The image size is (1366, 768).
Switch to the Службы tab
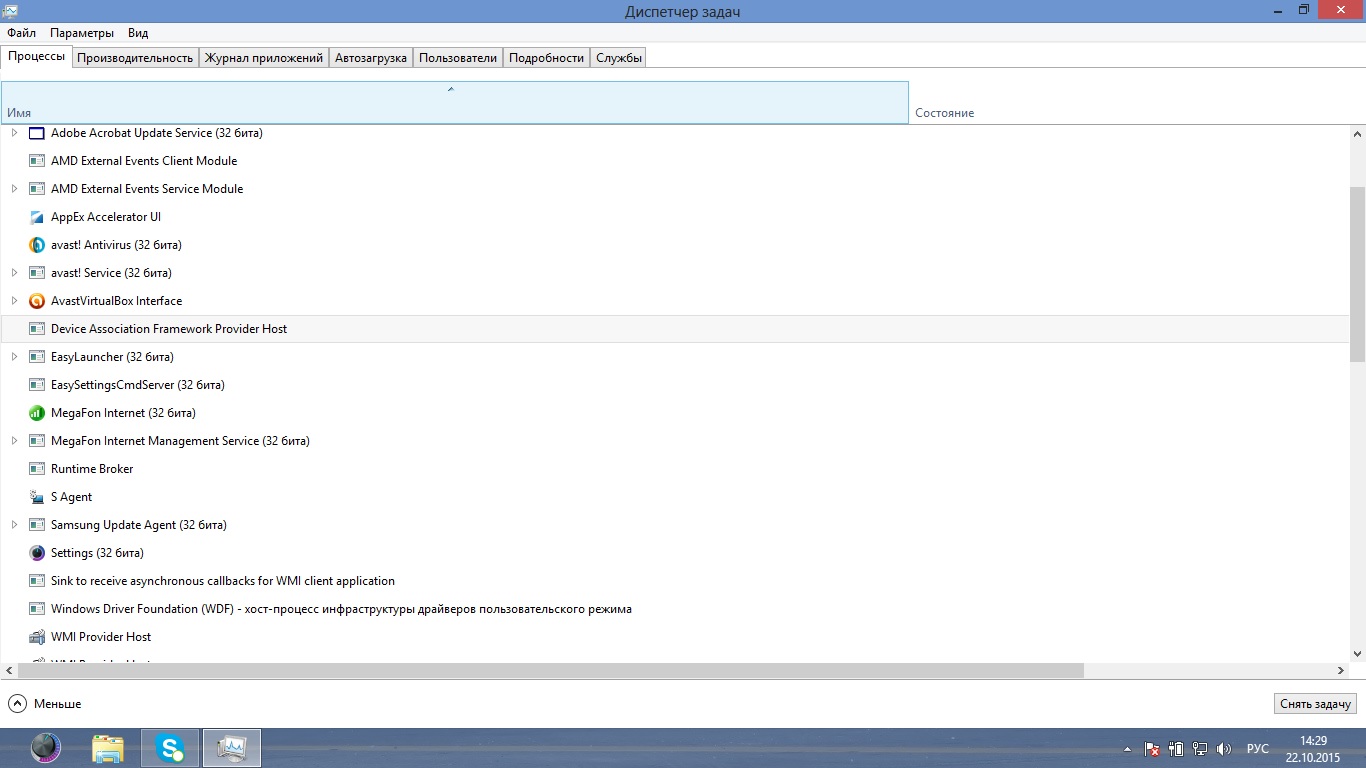click(619, 58)
